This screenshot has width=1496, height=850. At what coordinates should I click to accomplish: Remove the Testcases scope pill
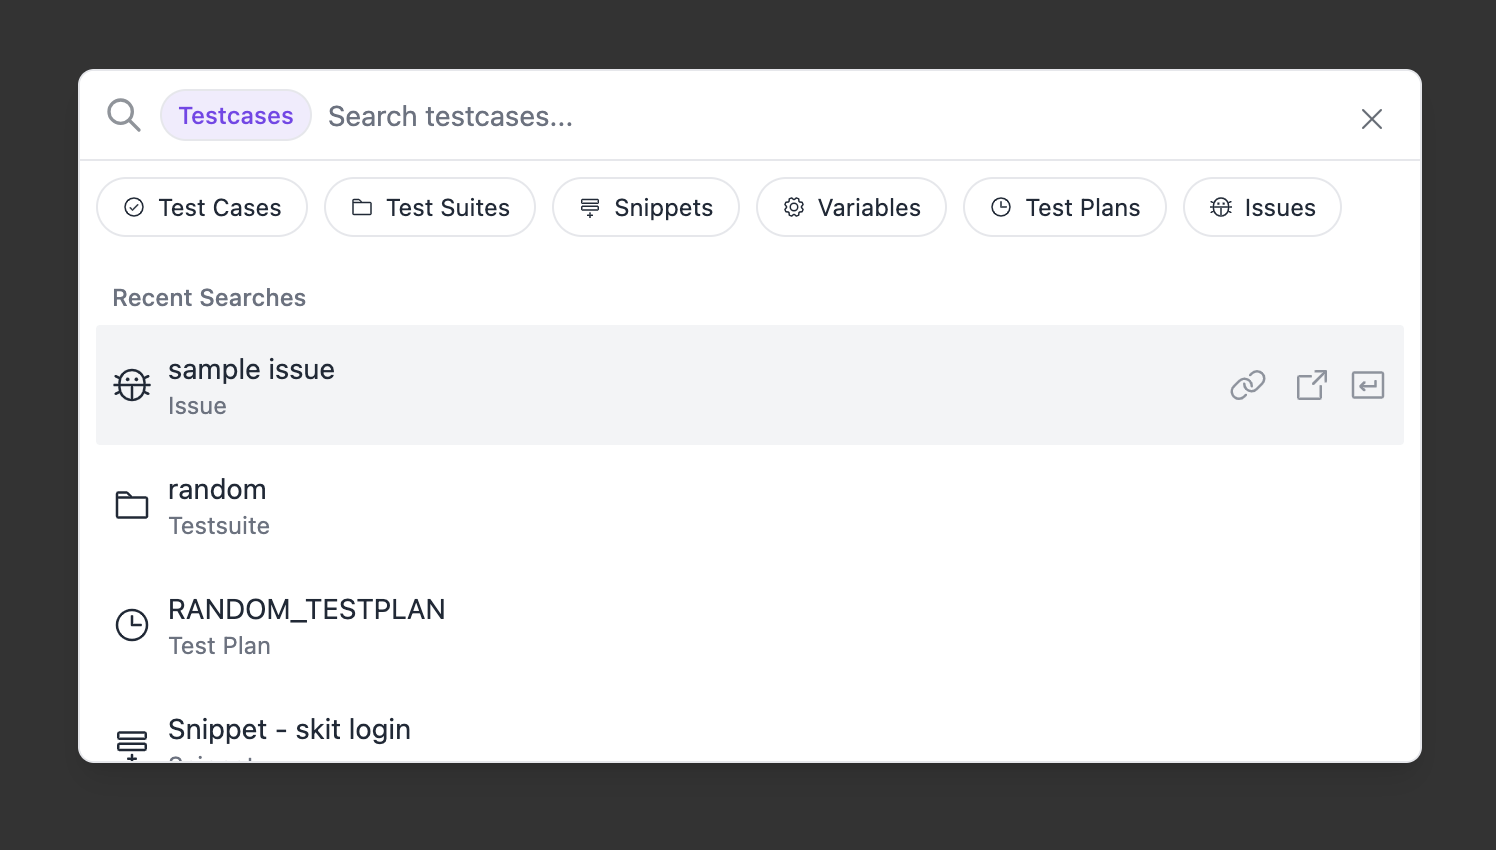tap(235, 115)
